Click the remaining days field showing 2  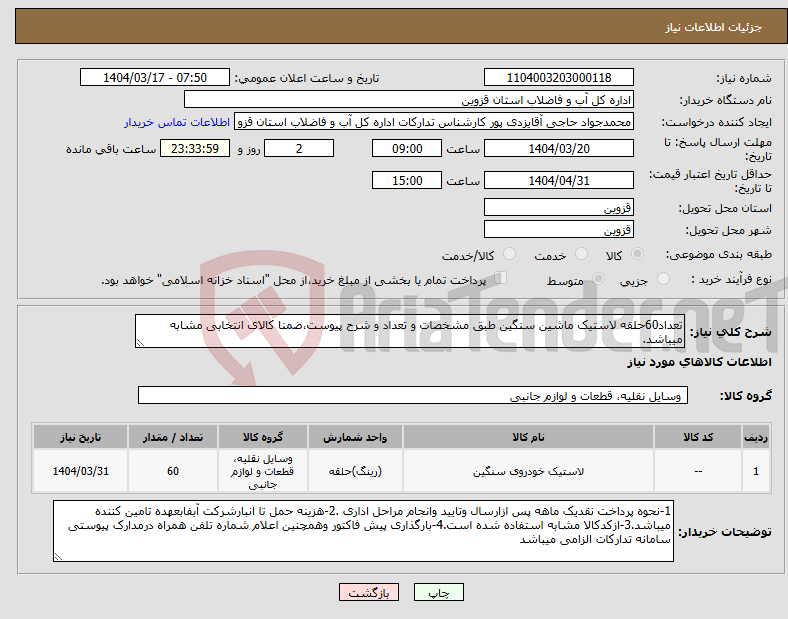[x=299, y=149]
